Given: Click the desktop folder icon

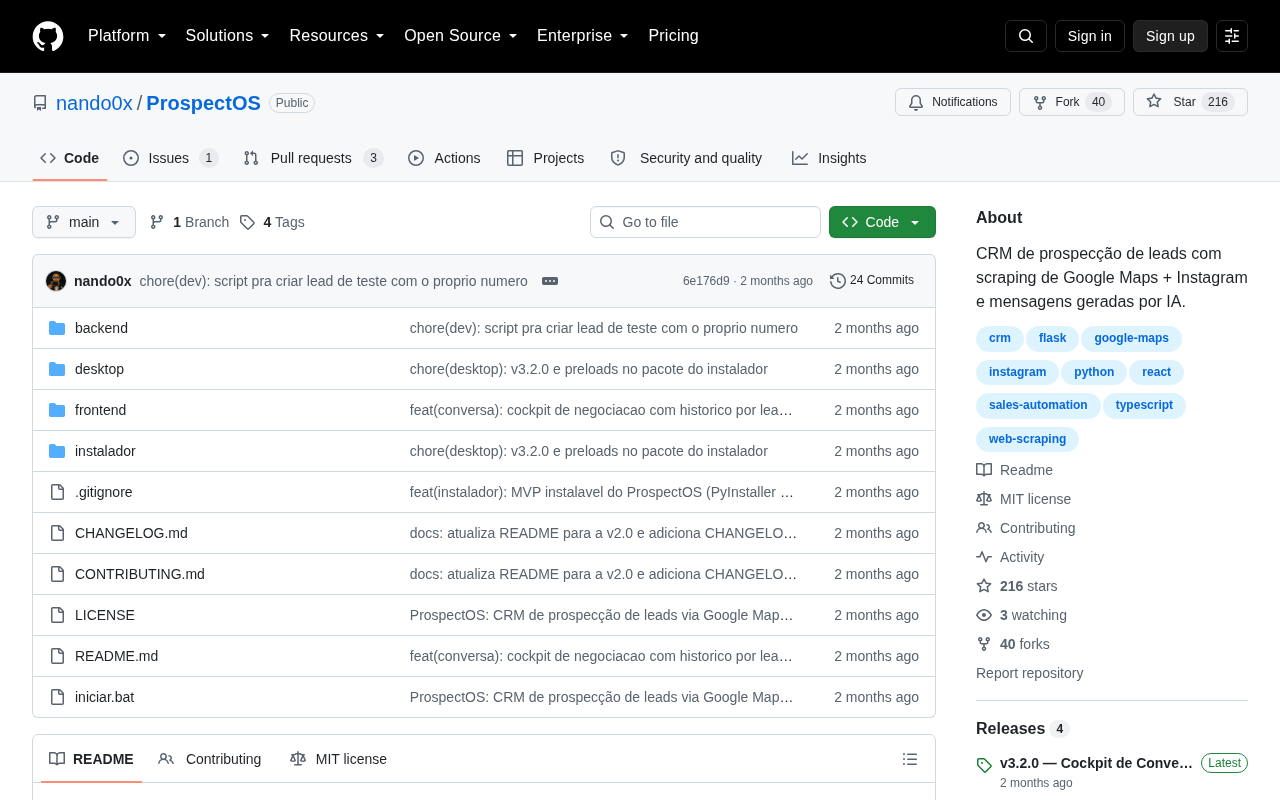Looking at the screenshot, I should point(57,369).
